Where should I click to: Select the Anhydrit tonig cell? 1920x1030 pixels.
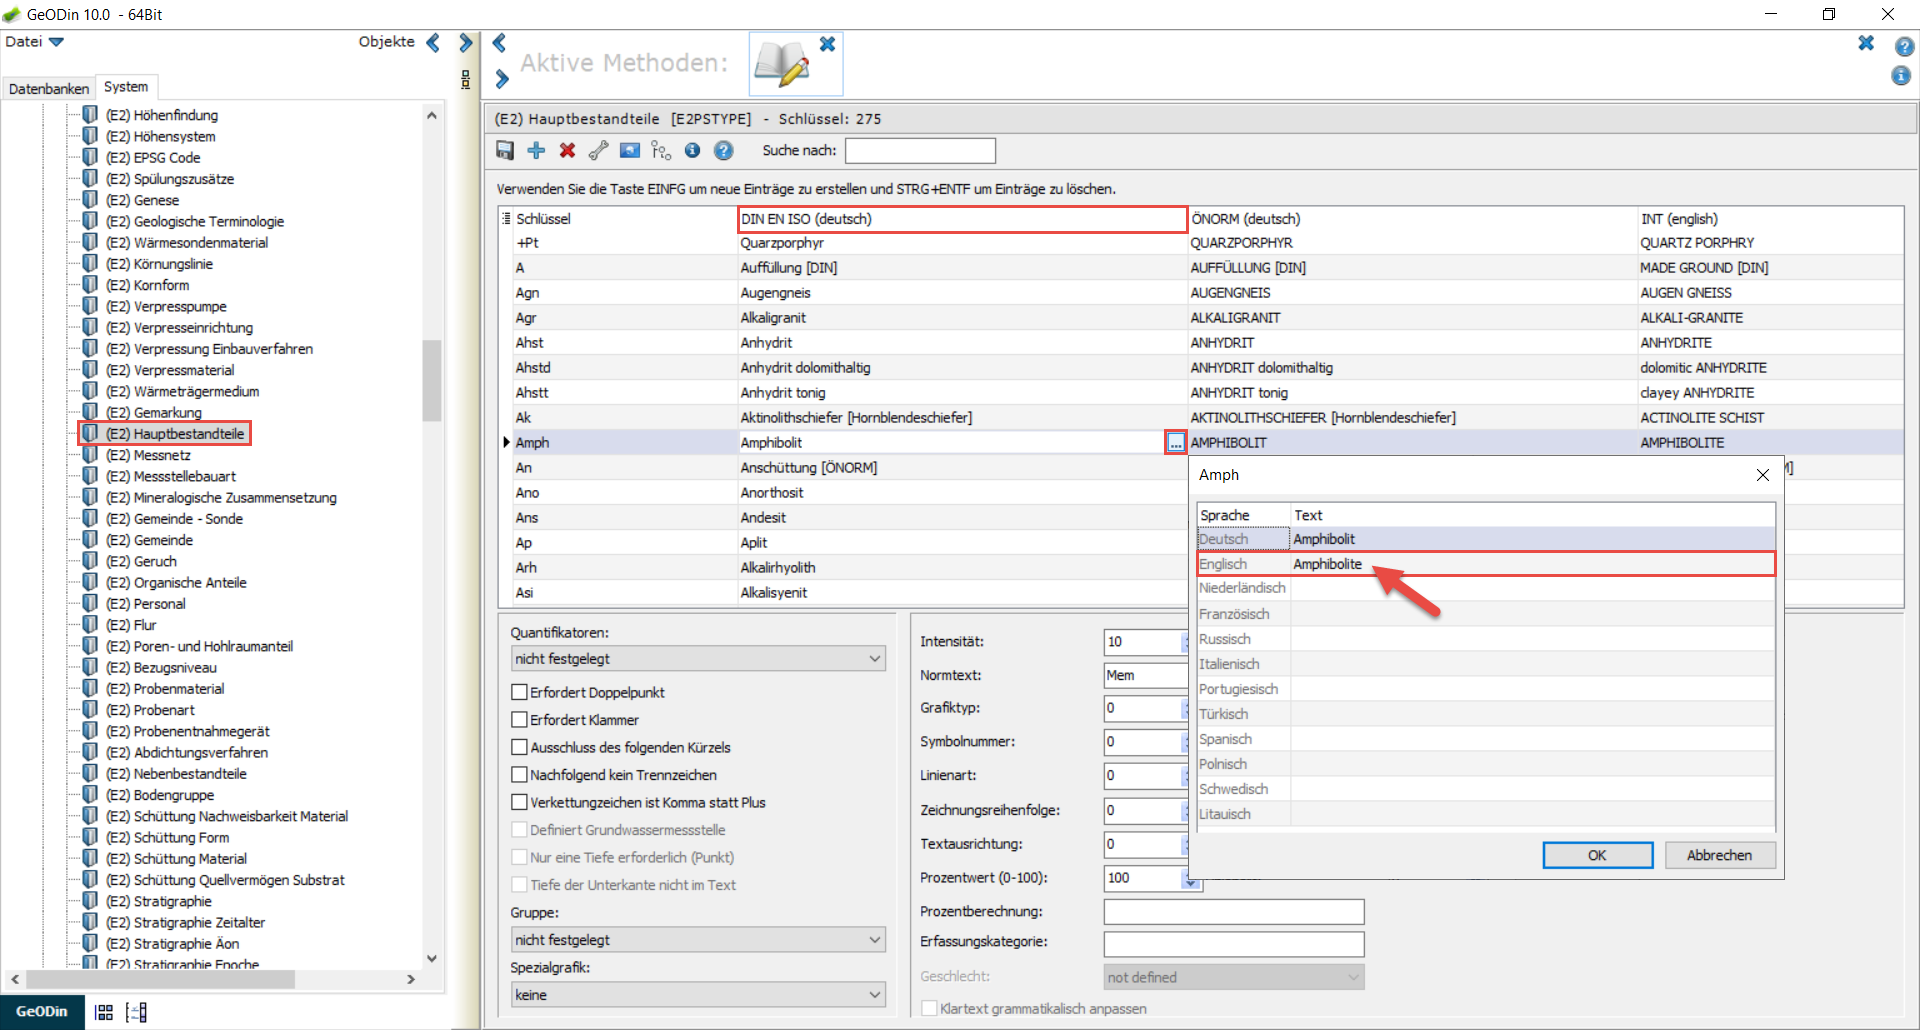coord(961,393)
